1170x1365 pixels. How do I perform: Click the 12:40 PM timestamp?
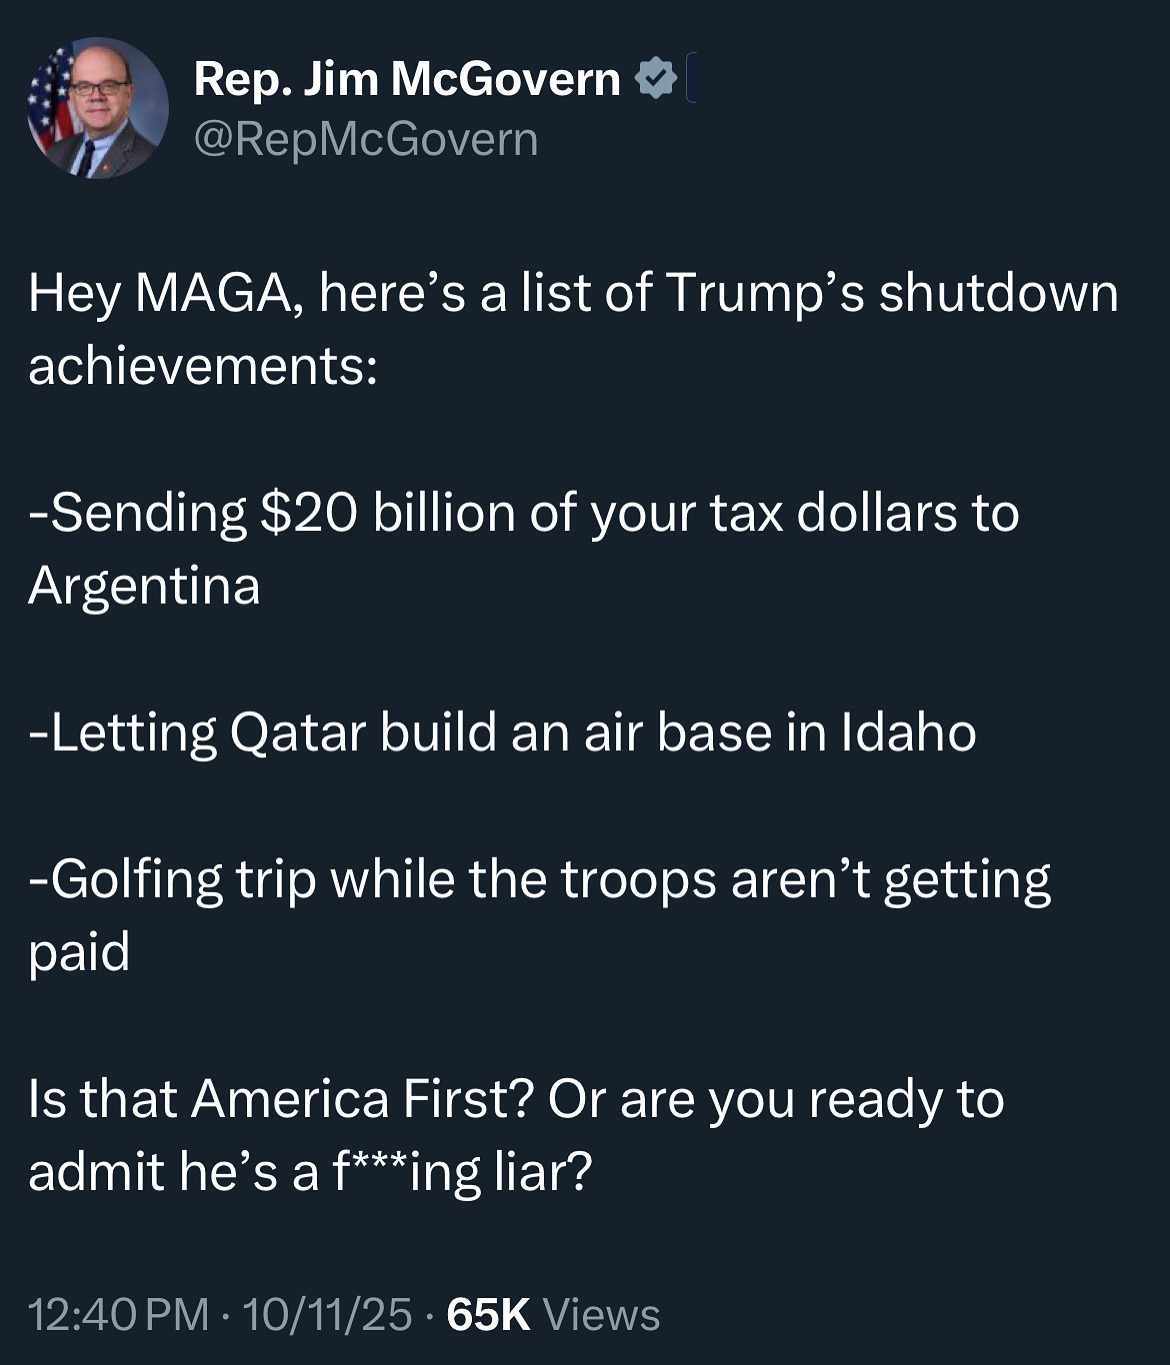[x=118, y=1314]
